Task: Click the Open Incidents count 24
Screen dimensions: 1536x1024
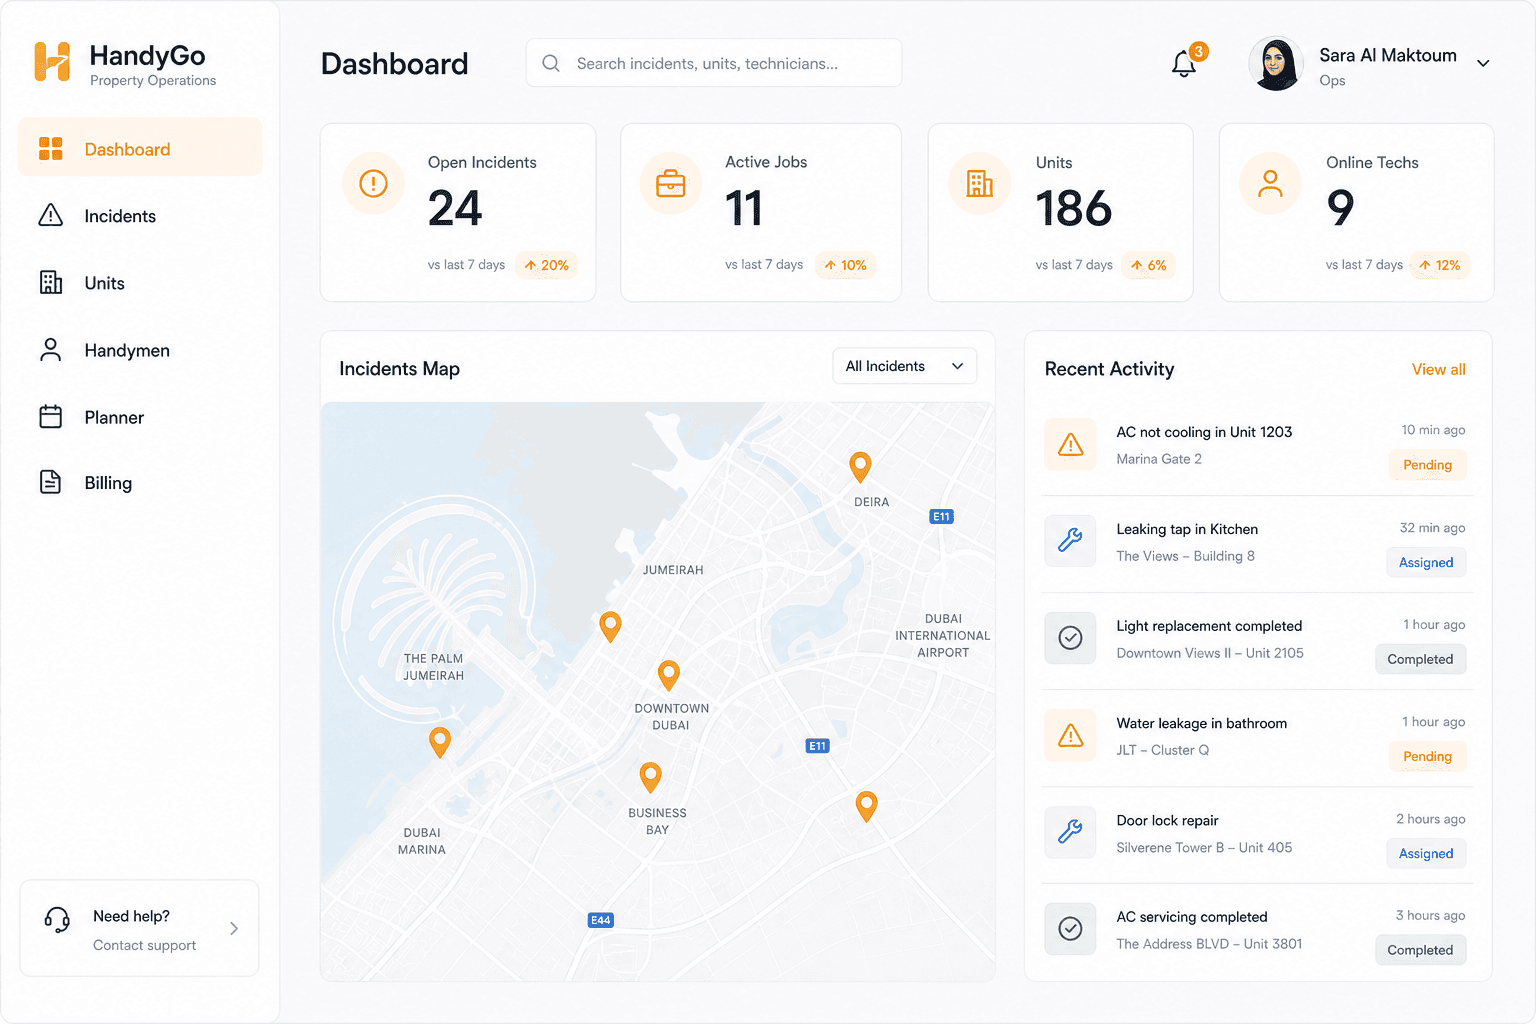Action: [455, 208]
